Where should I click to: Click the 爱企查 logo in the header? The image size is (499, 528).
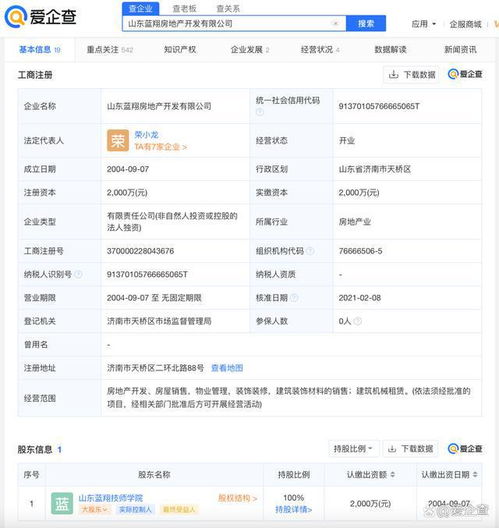point(40,17)
